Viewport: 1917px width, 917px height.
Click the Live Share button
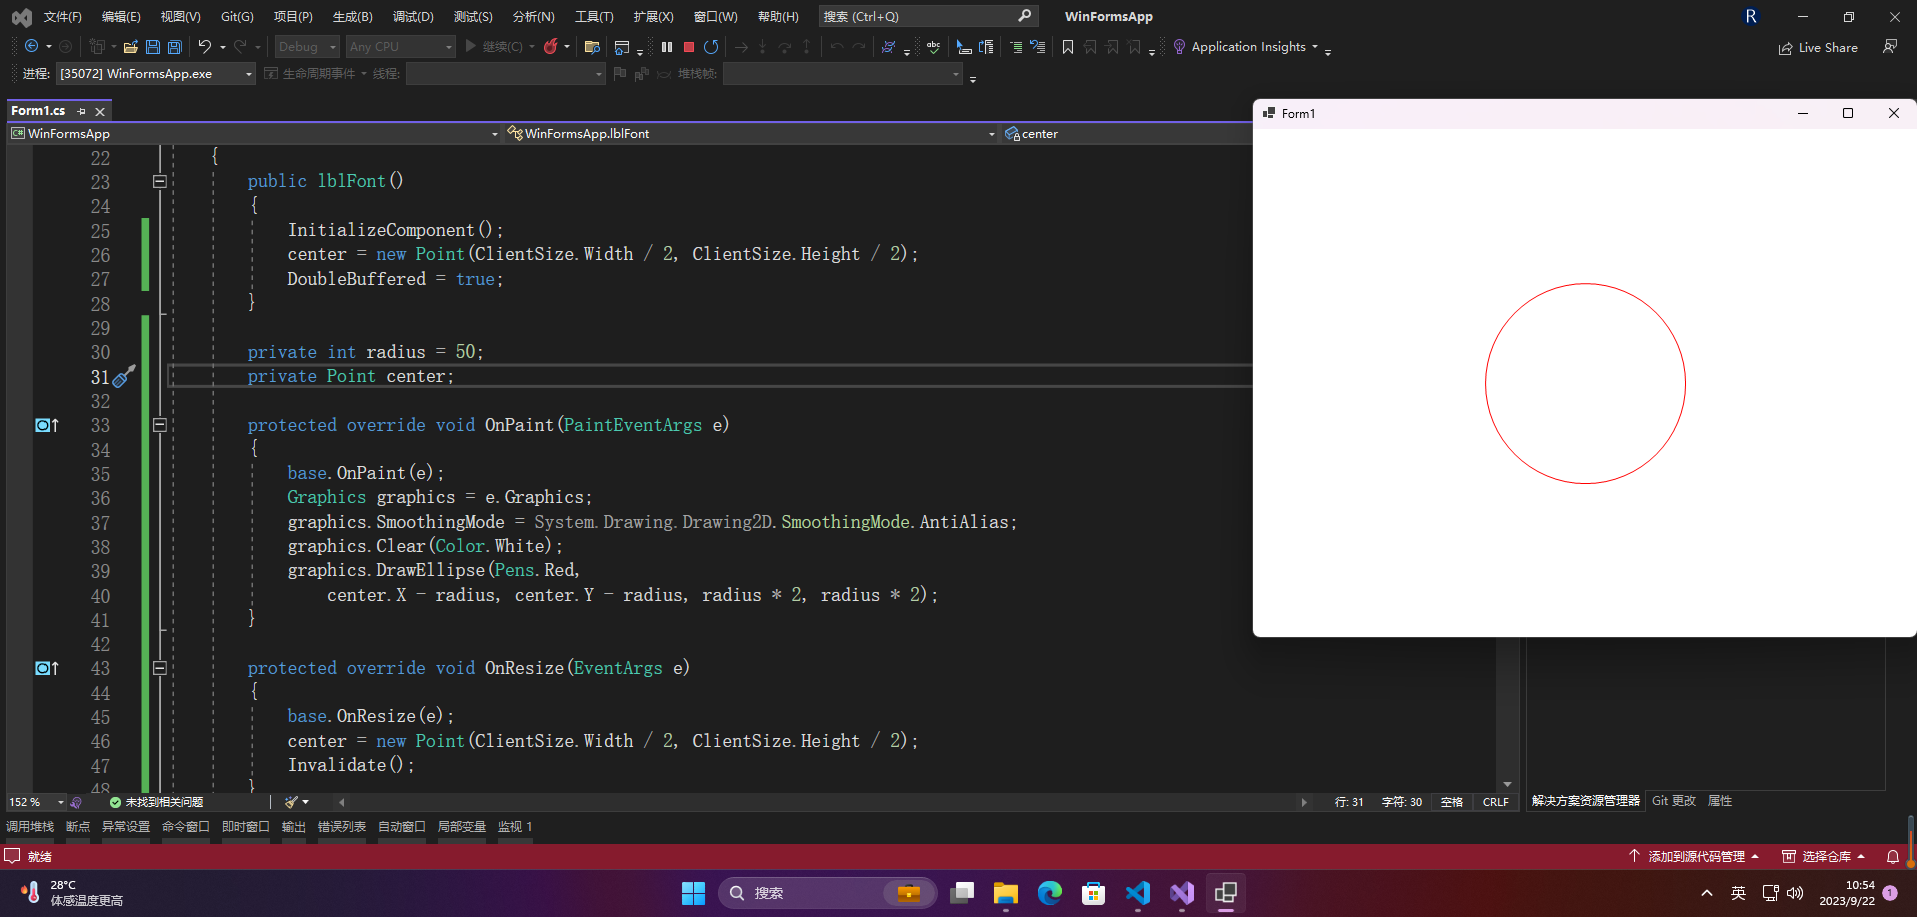coord(1818,47)
